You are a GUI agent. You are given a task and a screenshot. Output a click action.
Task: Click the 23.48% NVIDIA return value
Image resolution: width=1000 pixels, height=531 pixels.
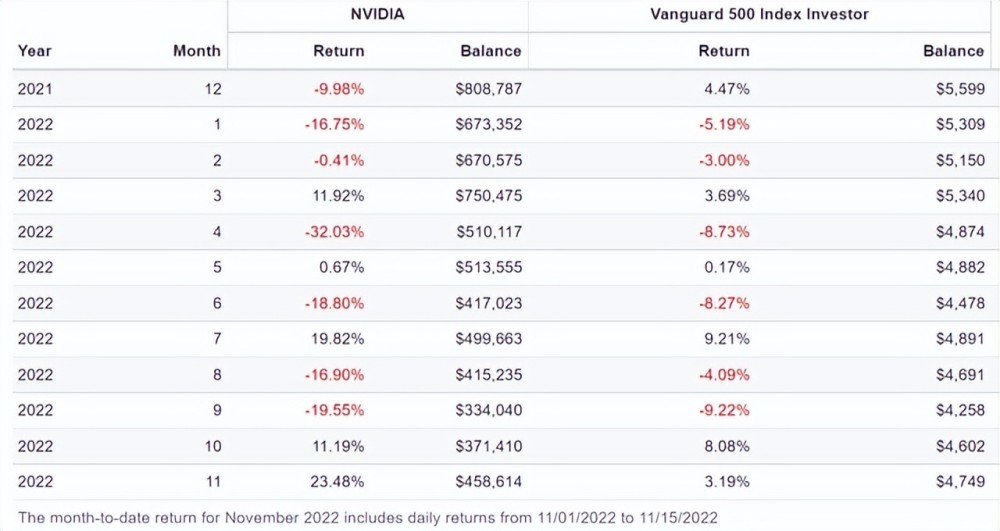coord(339,482)
